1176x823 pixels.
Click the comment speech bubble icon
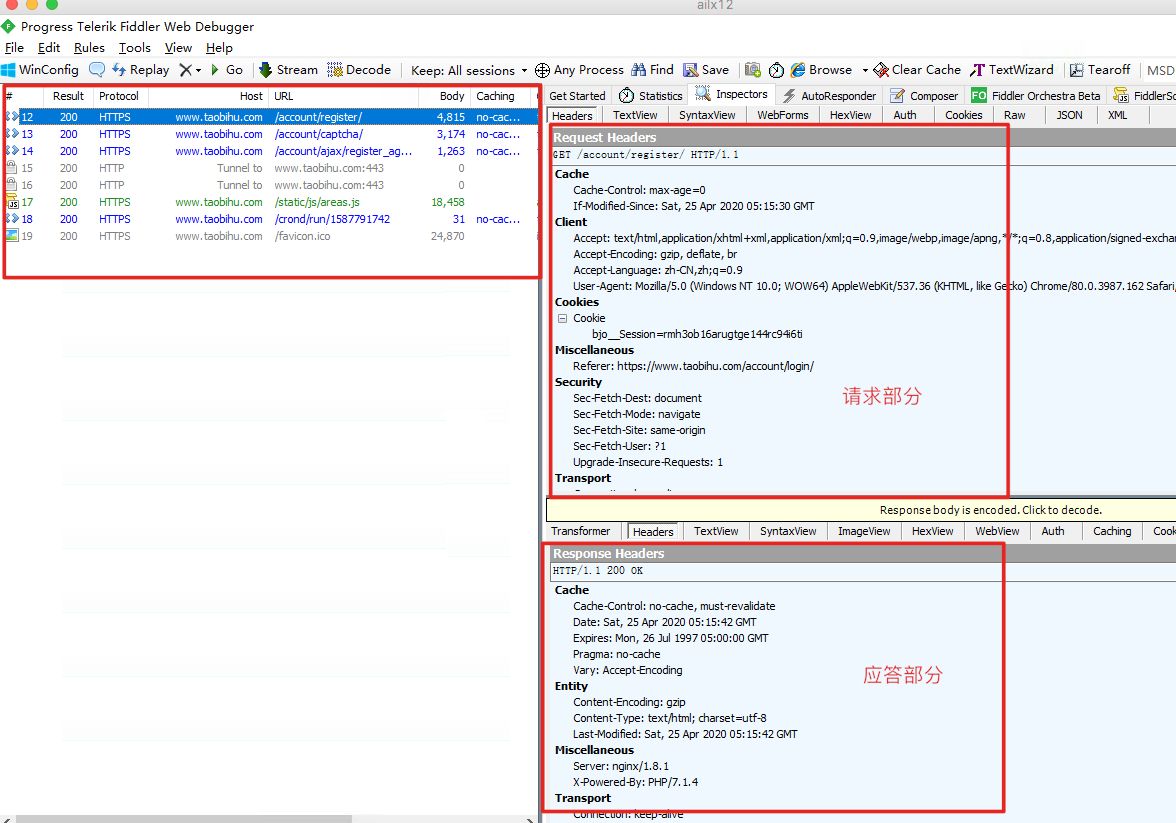97,70
